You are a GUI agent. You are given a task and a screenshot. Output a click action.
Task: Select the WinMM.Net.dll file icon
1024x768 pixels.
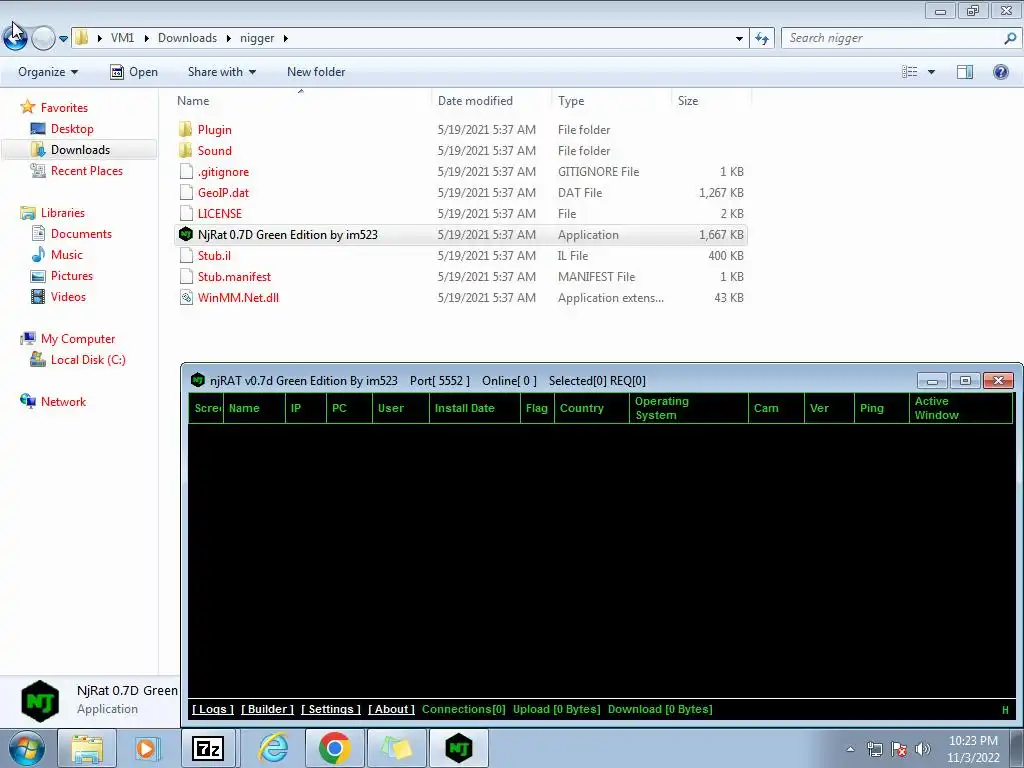pyautogui.click(x=185, y=298)
